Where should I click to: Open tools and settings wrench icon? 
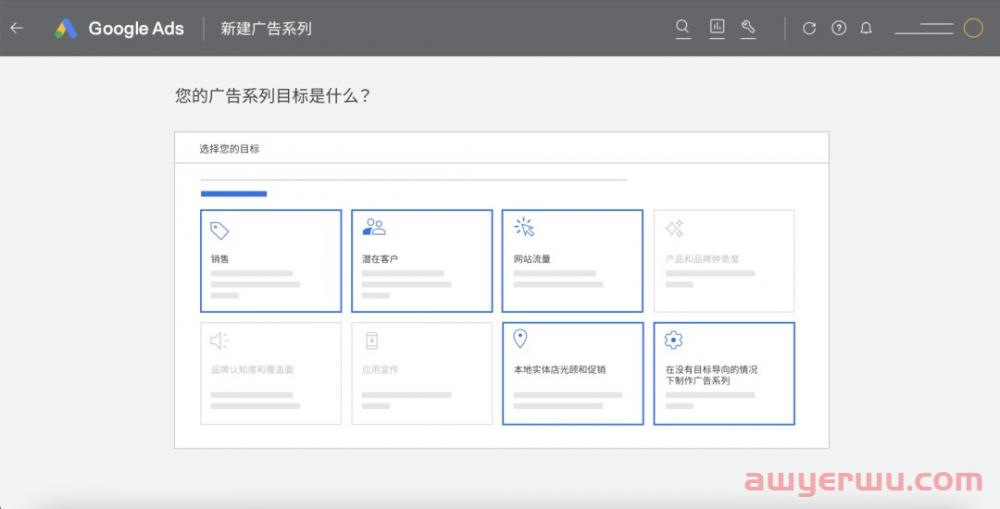pyautogui.click(x=748, y=28)
